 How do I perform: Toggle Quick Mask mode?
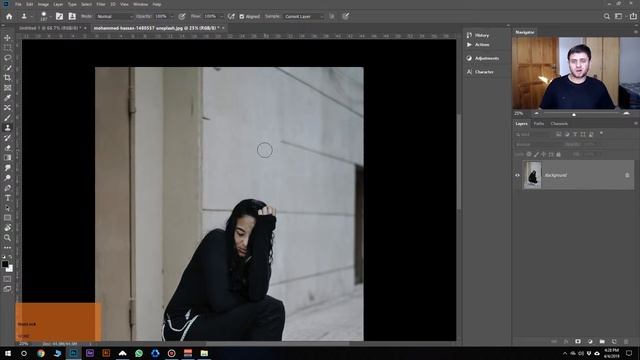click(7, 279)
